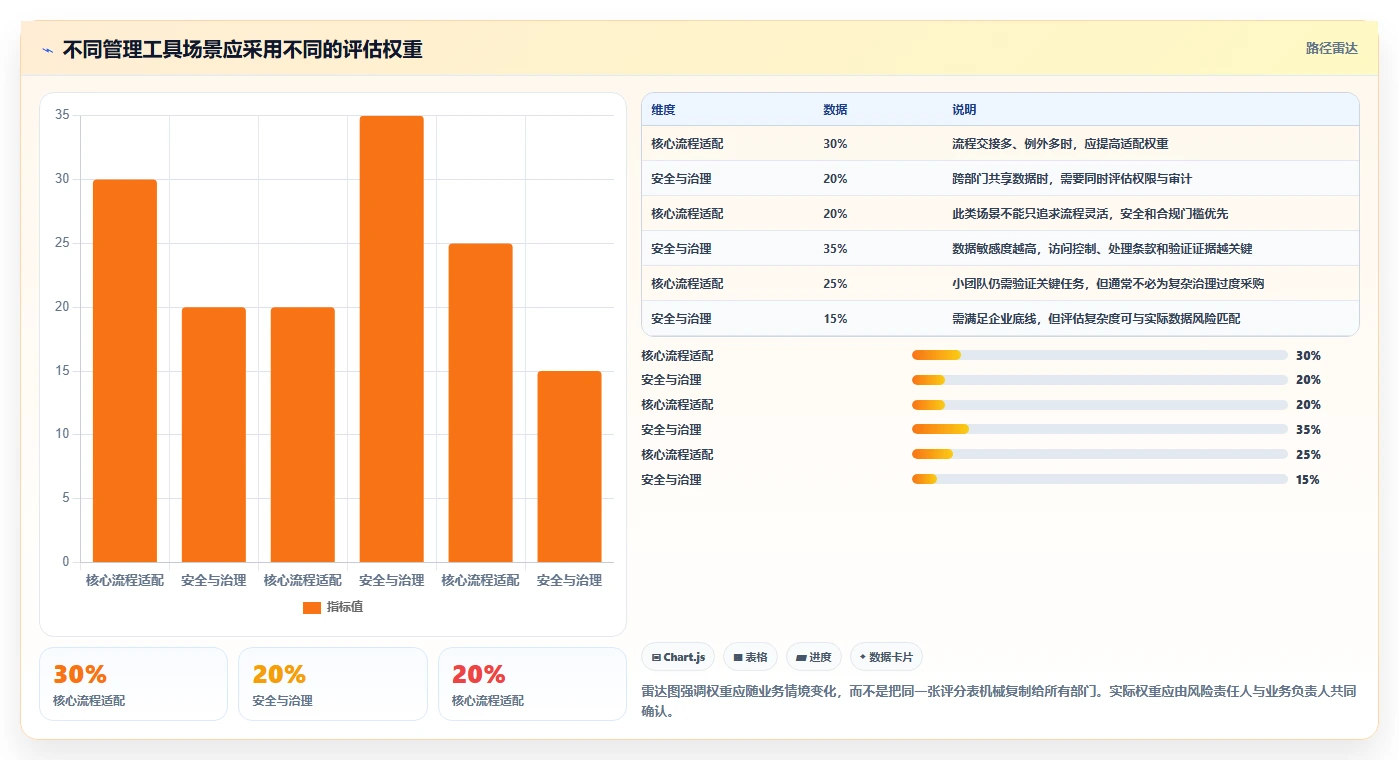The width and height of the screenshot is (1399, 760).
Task: Select the 进度 chip
Action: (x=814, y=657)
